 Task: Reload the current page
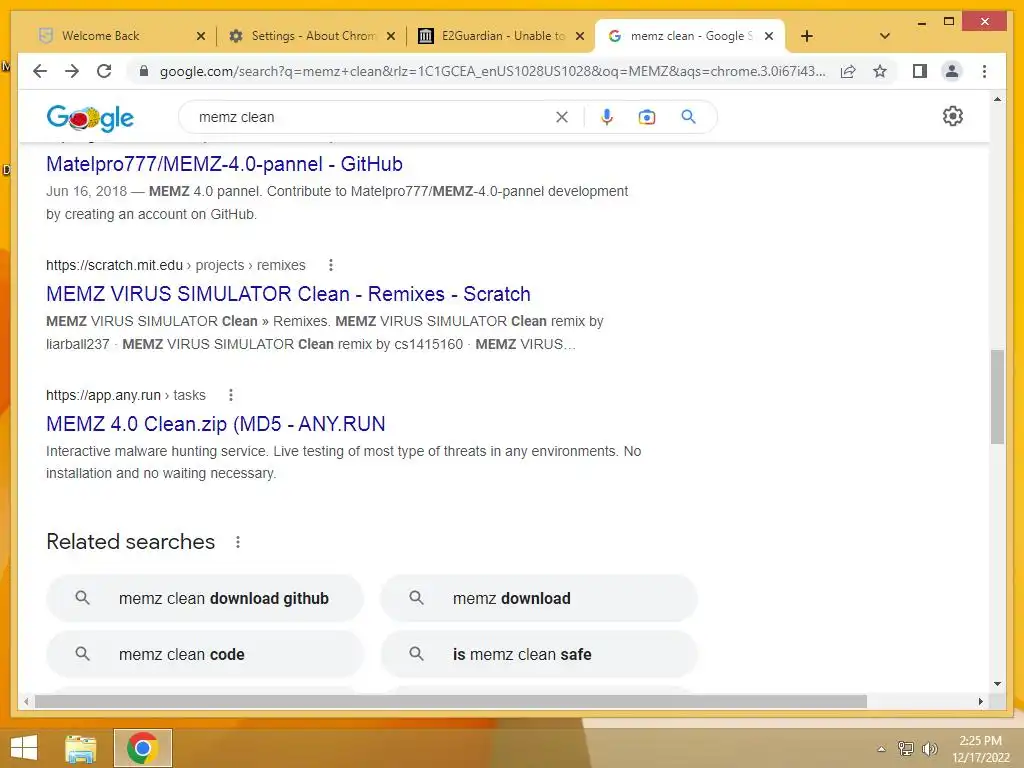click(x=104, y=71)
